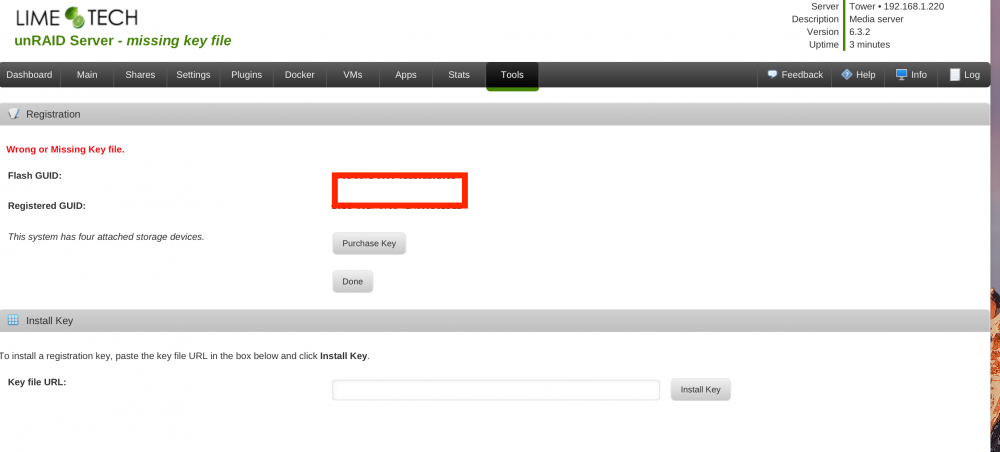The height and width of the screenshot is (452, 1000).
Task: Switch to the Main tab
Action: click(x=87, y=75)
